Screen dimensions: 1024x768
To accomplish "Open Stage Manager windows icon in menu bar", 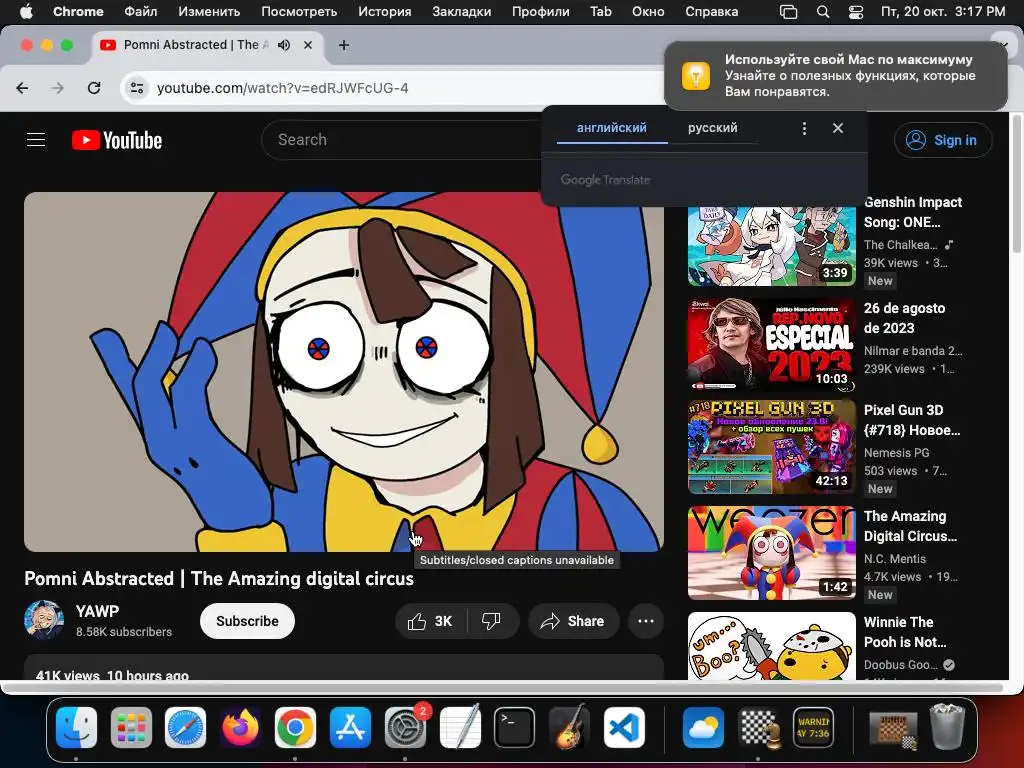I will point(789,12).
